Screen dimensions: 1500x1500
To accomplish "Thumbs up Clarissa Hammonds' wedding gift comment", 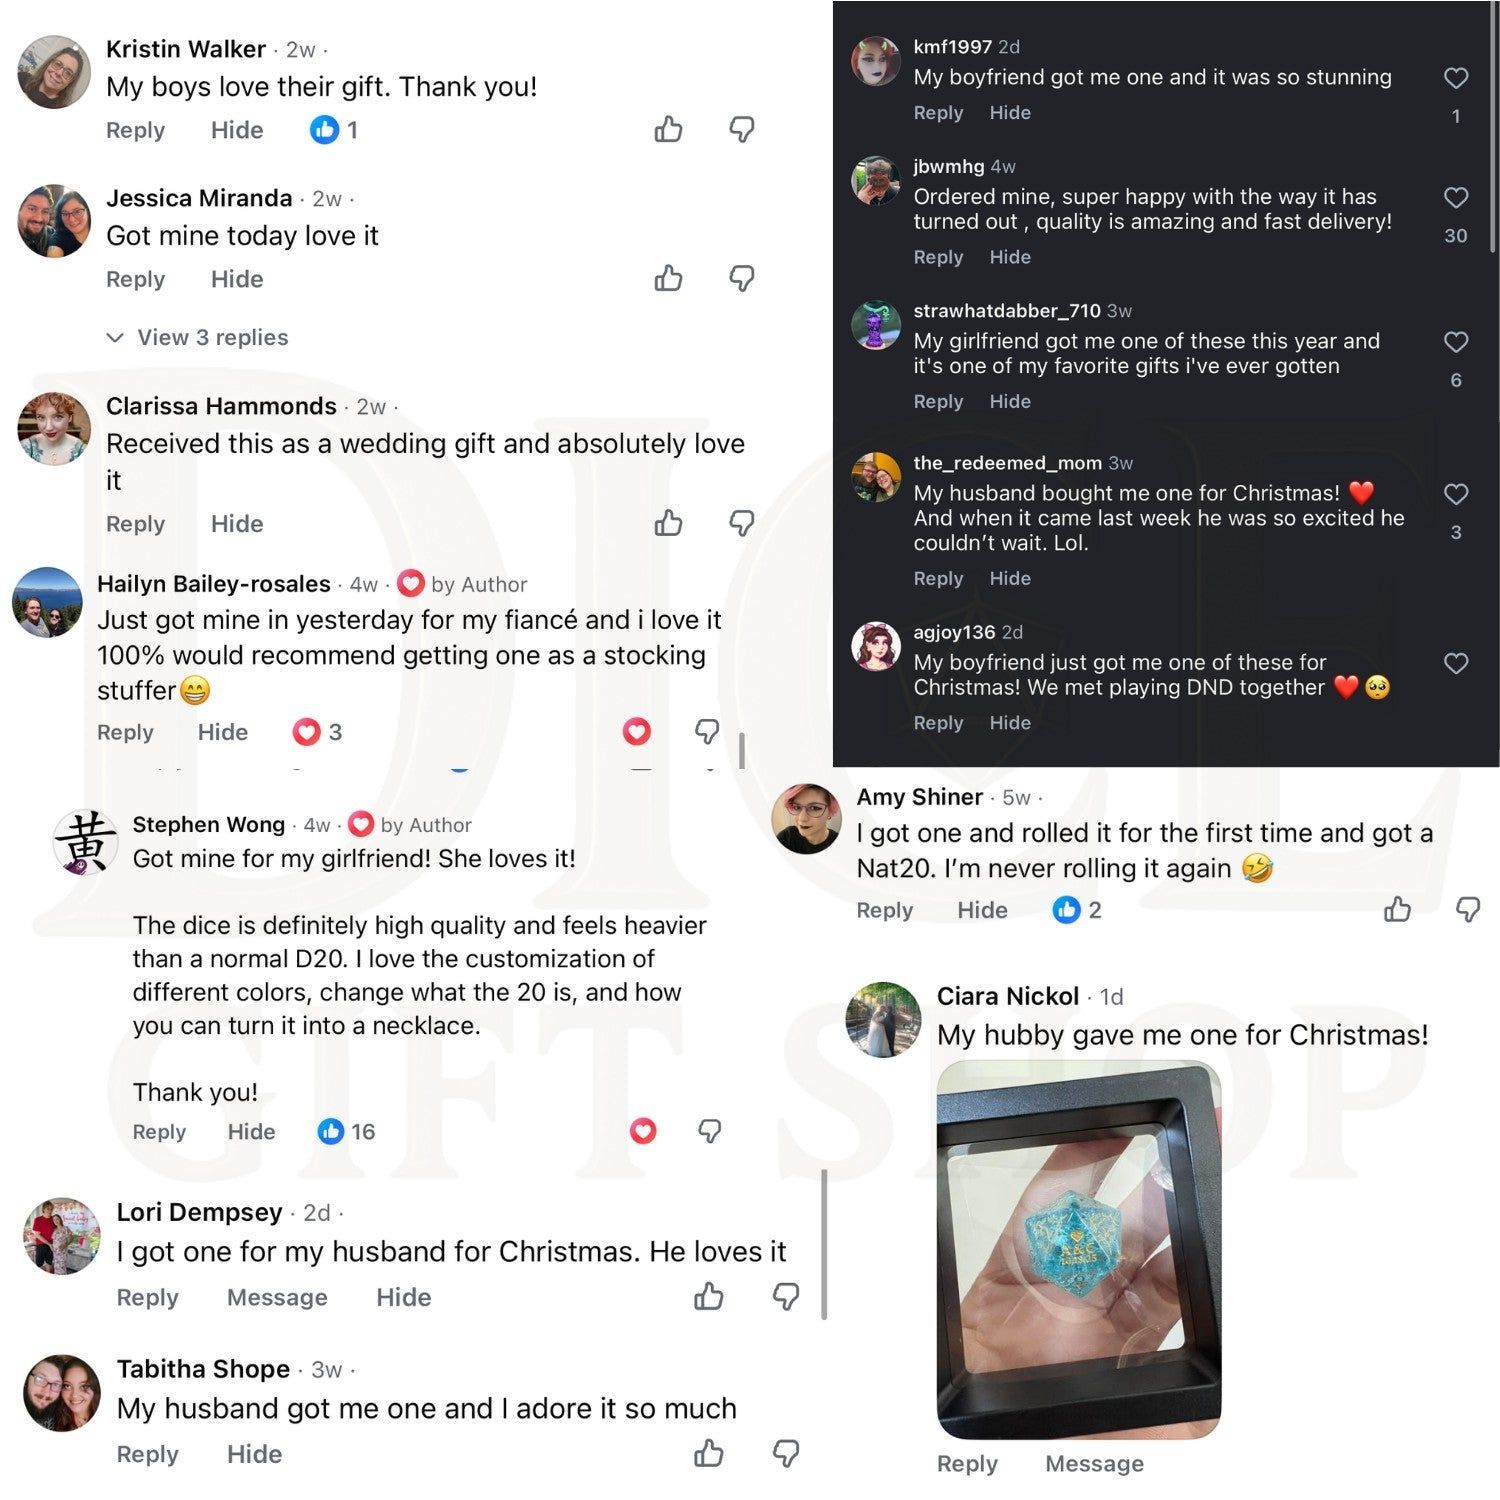I will [x=668, y=523].
